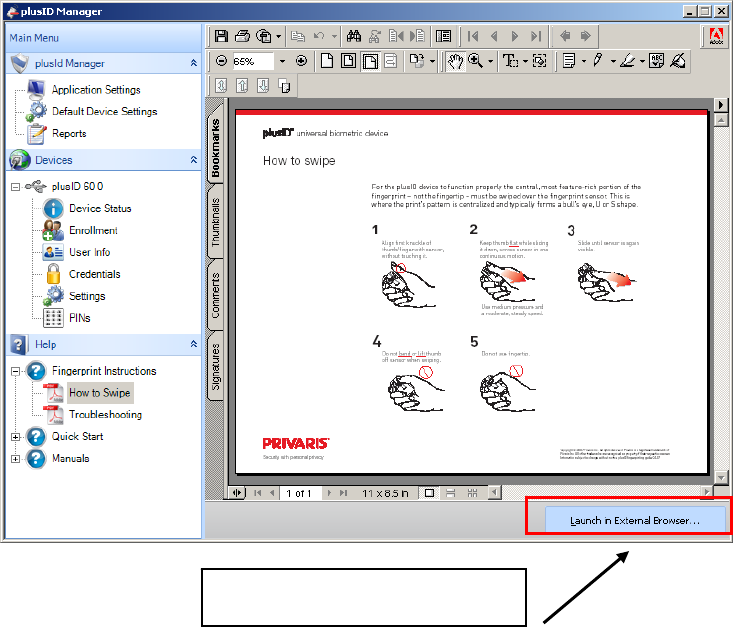This screenshot has height=627, width=733.
Task: Click the Adobe logo icon
Action: click(716, 36)
